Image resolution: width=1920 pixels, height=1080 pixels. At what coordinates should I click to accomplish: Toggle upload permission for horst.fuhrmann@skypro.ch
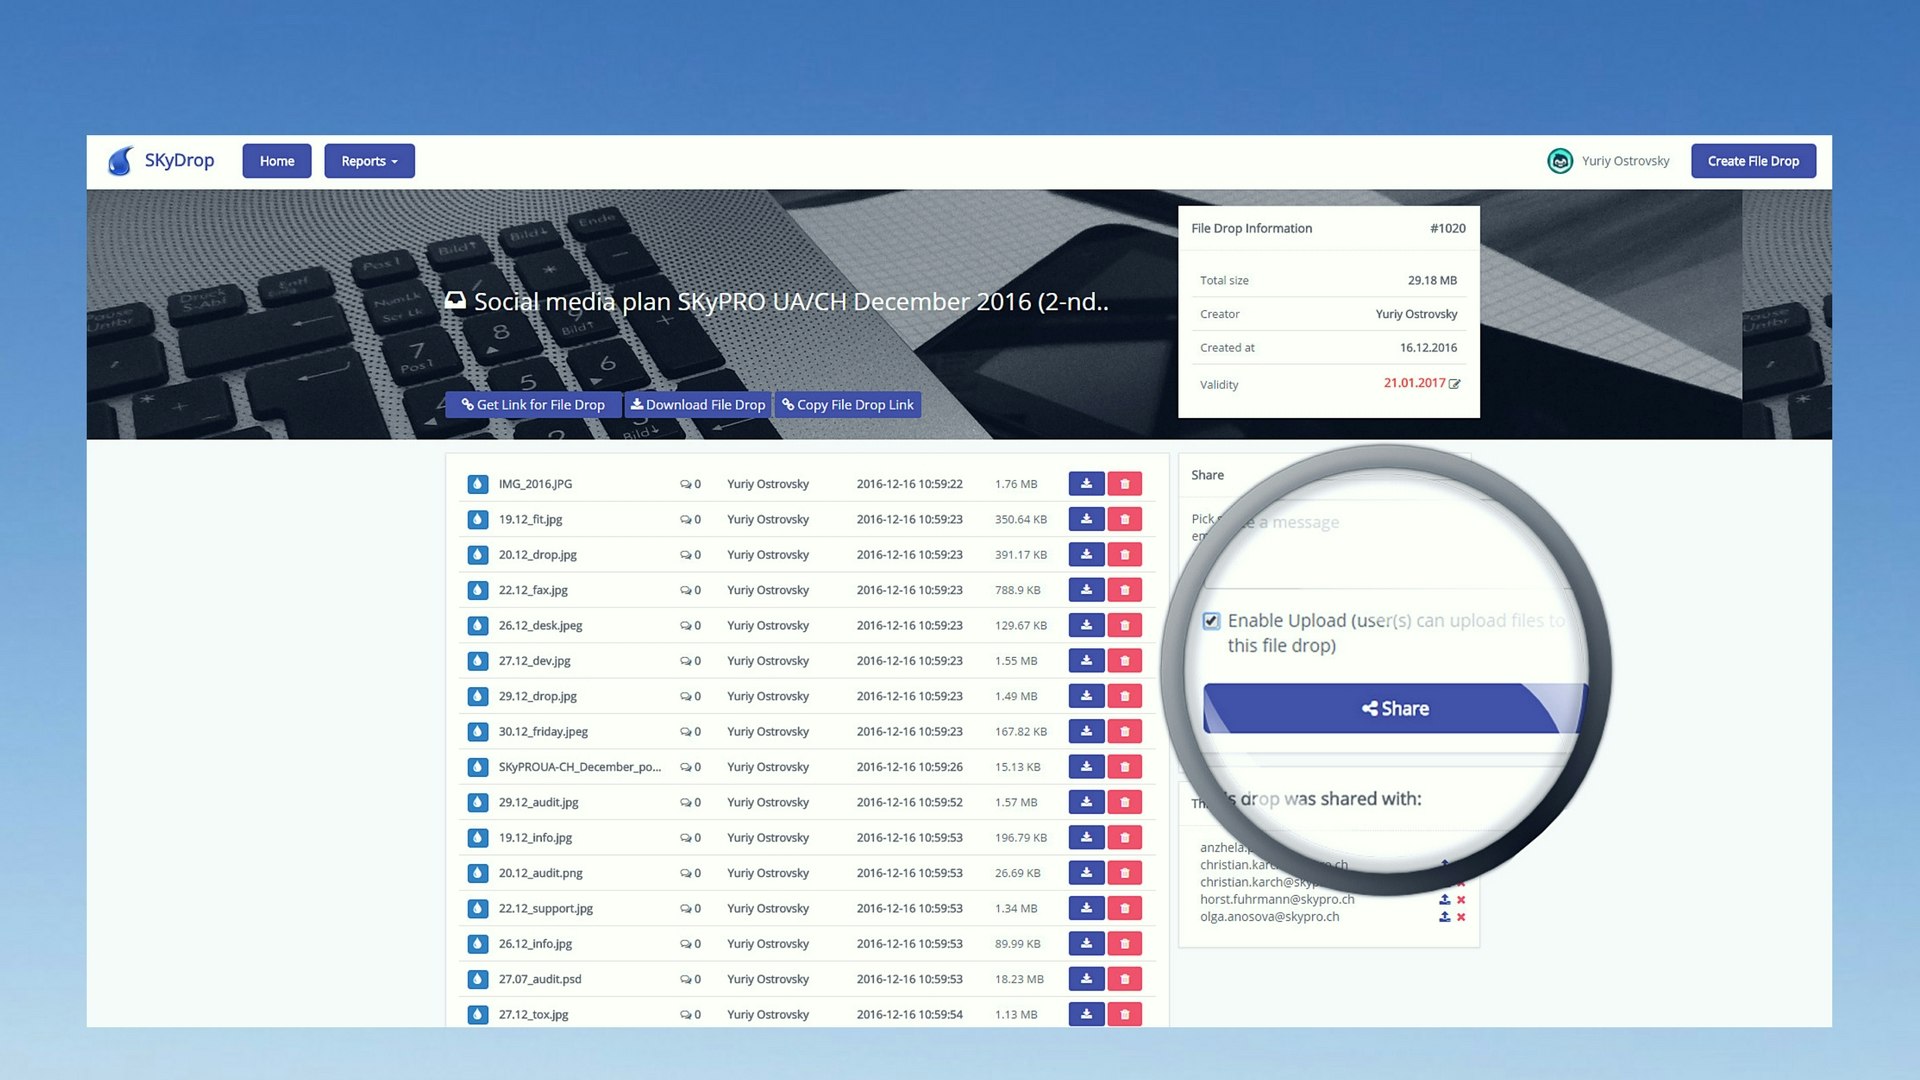pyautogui.click(x=1444, y=900)
